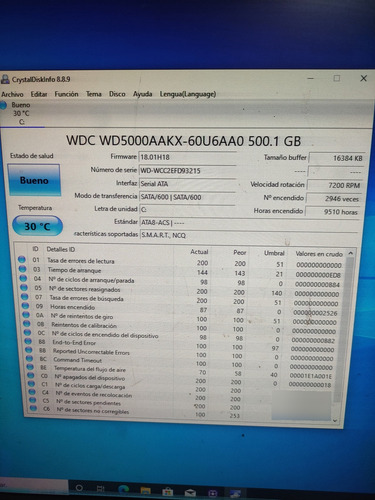The height and width of the screenshot is (500, 375).
Task: Click the status dot for Nº apagados del dispositivo
Action: [31, 375]
